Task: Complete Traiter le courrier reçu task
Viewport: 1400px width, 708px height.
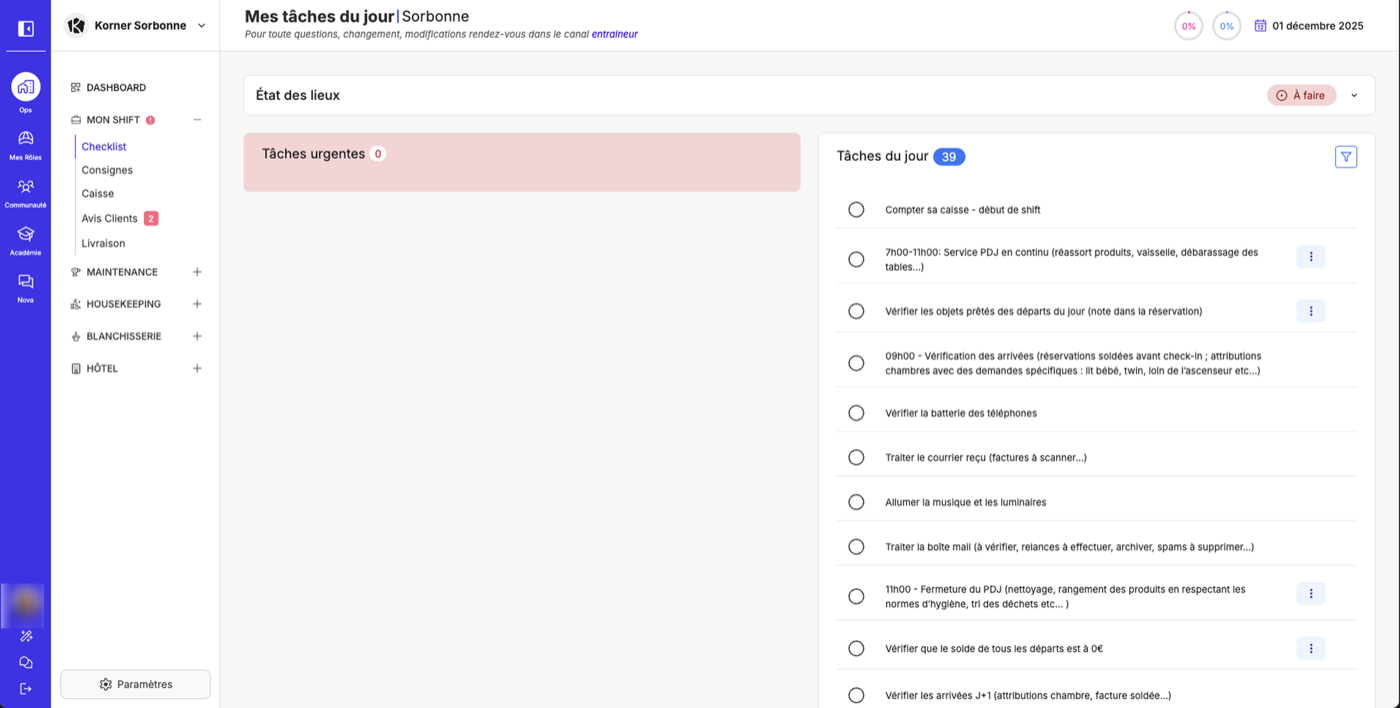Action: tap(856, 457)
